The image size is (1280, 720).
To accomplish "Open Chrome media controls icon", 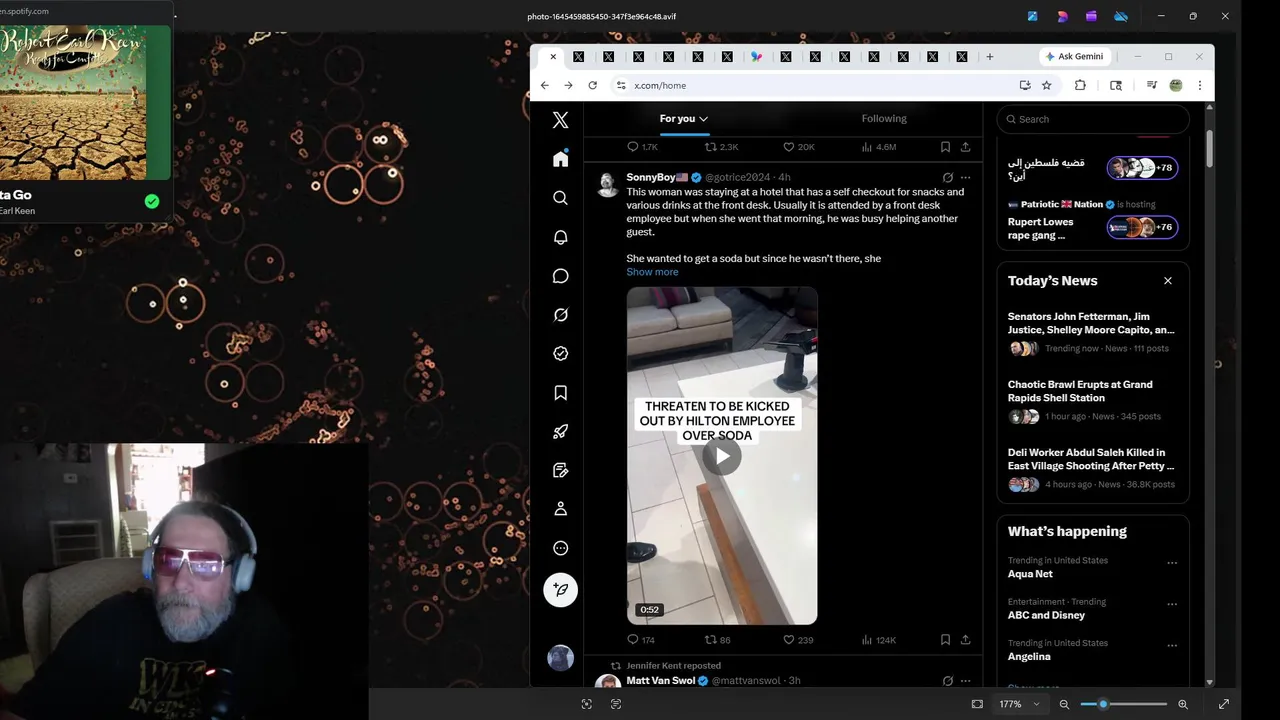I will (x=1151, y=85).
